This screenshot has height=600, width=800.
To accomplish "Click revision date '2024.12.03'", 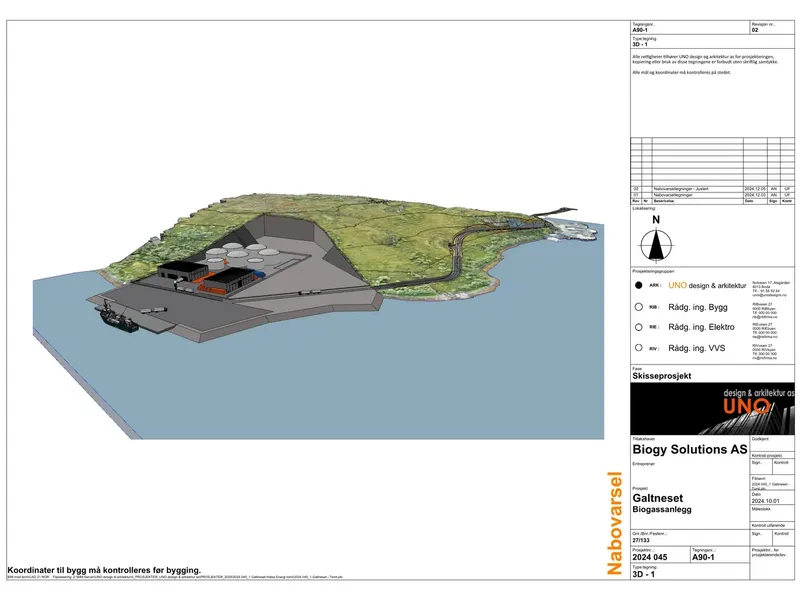I will (x=755, y=195).
